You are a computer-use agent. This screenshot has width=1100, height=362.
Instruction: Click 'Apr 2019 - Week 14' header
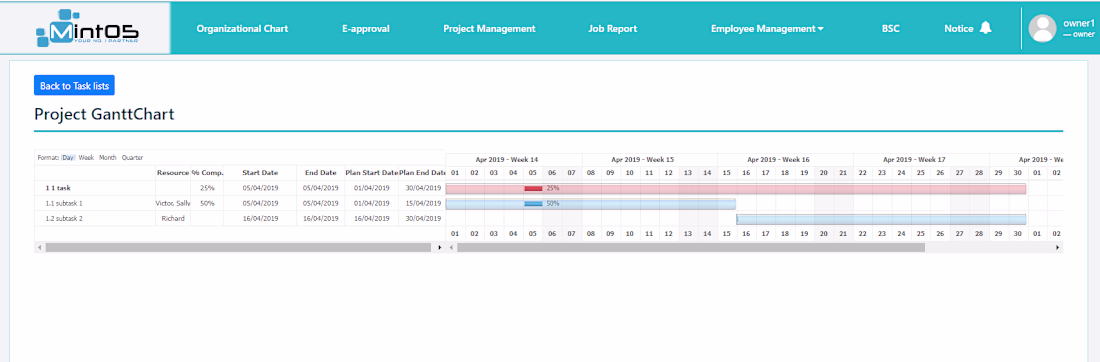(507, 159)
